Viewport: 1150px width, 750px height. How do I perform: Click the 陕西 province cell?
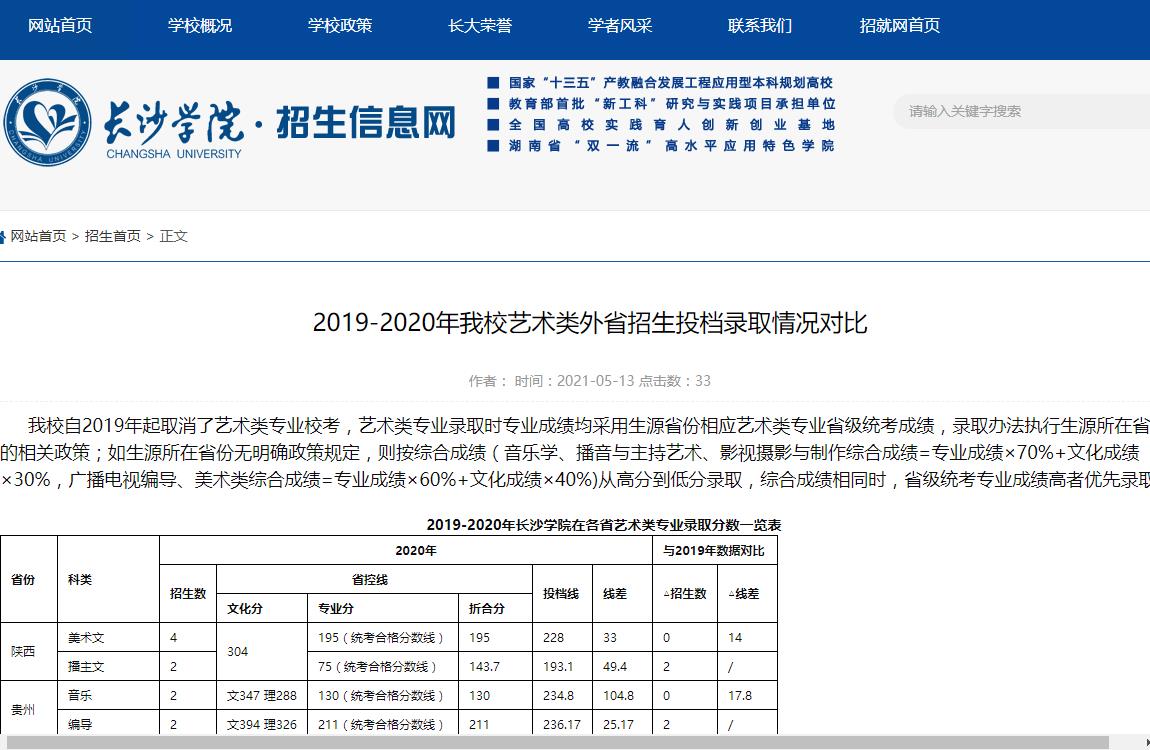[29, 652]
